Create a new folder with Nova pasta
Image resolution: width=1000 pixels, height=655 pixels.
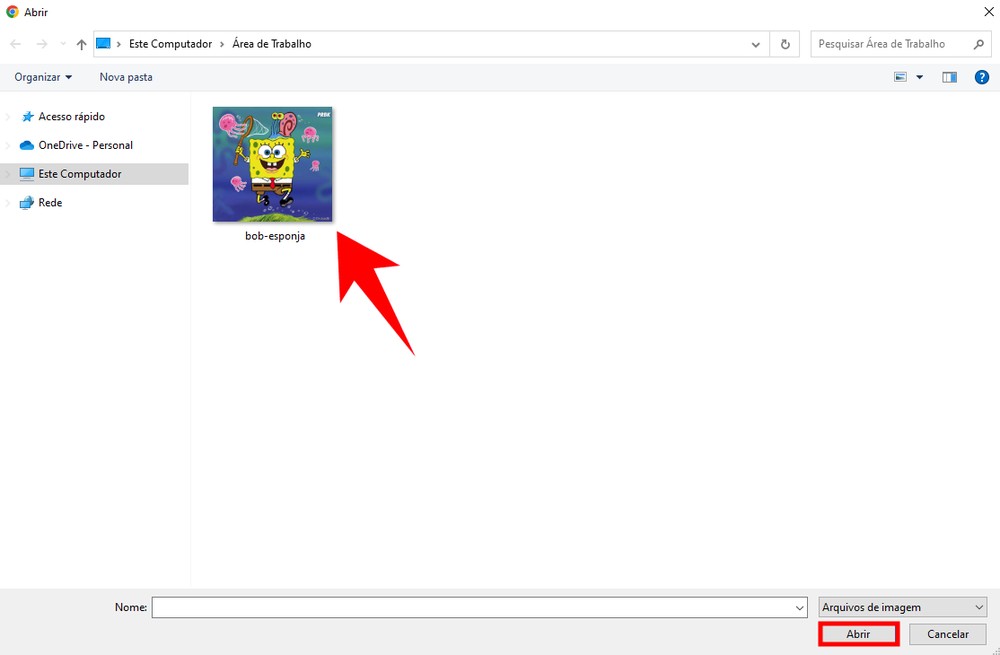pyautogui.click(x=126, y=77)
